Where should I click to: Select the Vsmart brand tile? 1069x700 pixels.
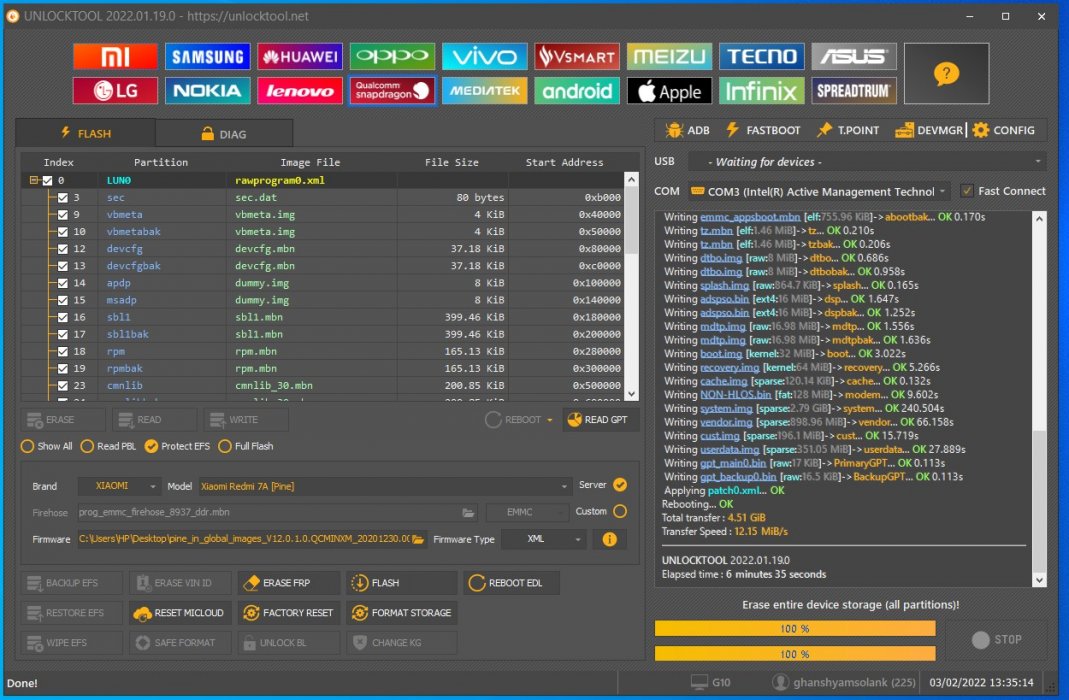click(x=577, y=57)
